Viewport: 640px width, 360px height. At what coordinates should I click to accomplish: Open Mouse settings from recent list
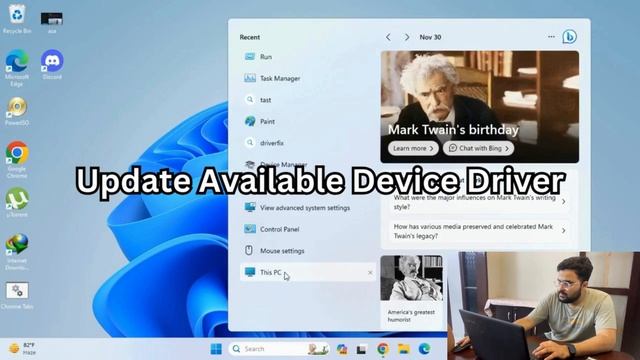308,251
